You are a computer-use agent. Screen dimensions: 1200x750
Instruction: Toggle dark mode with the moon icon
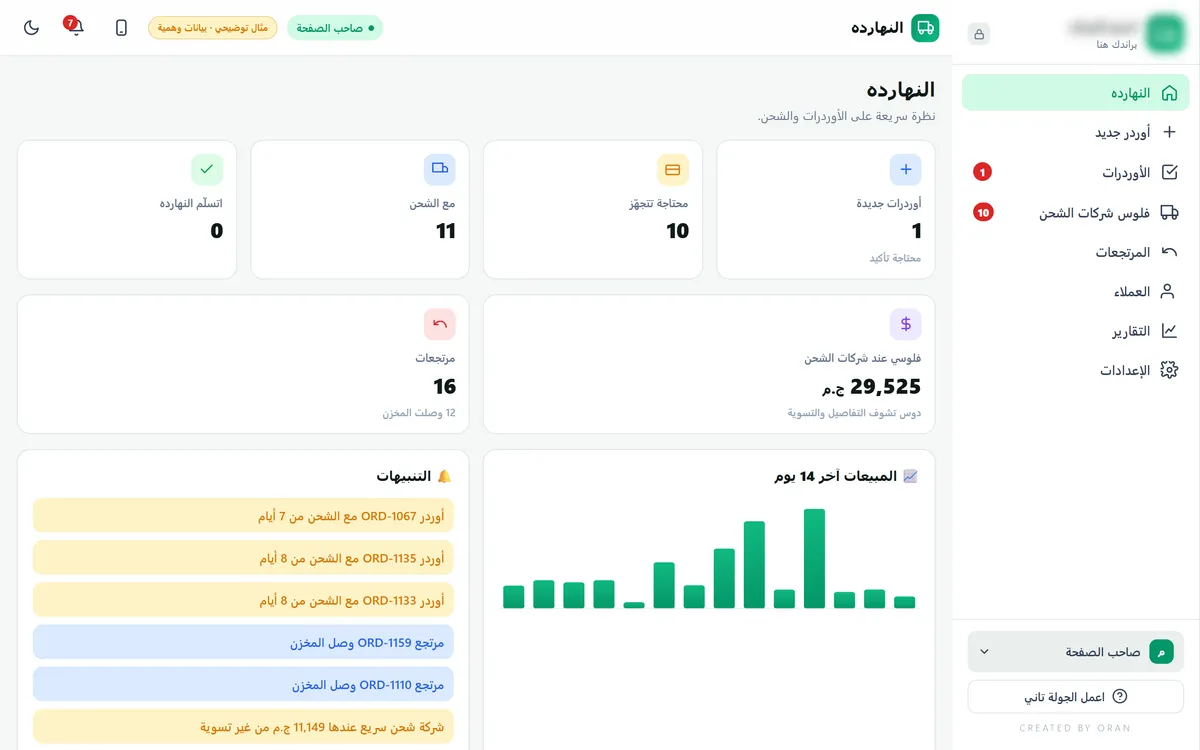[x=31, y=28]
